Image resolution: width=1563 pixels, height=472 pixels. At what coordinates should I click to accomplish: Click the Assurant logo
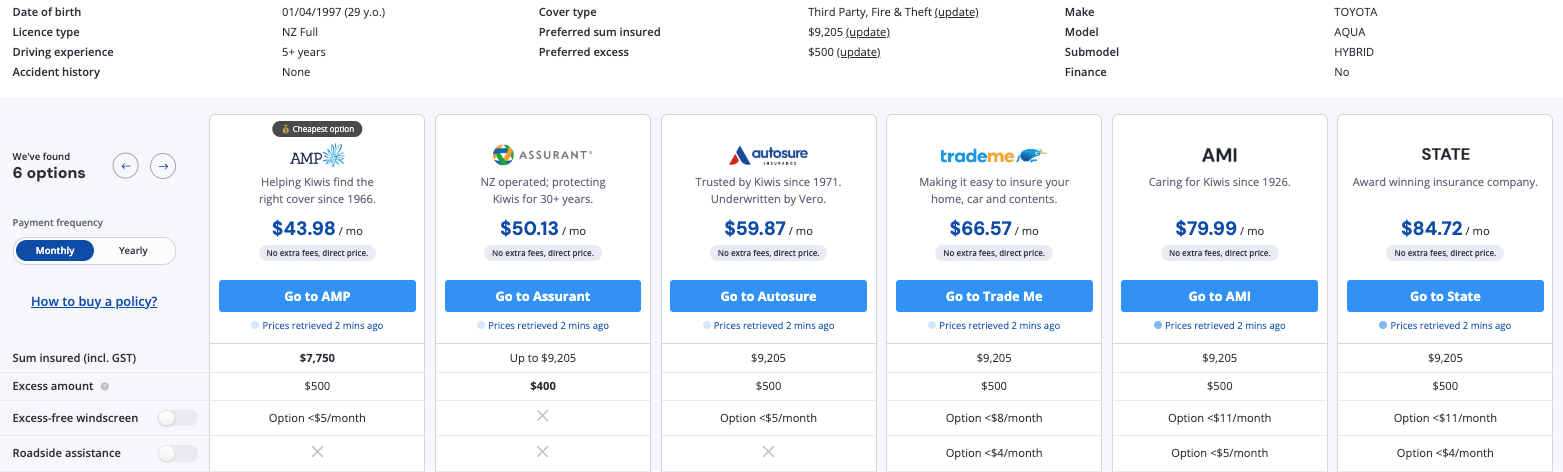[x=542, y=155]
